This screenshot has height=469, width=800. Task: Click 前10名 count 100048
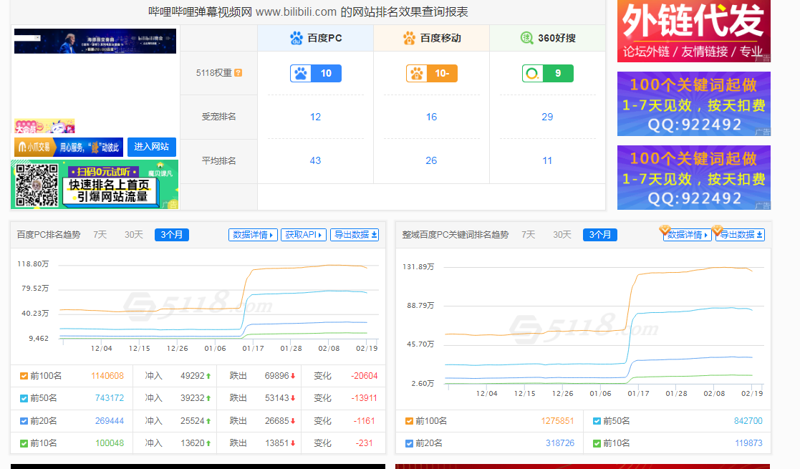point(109,443)
